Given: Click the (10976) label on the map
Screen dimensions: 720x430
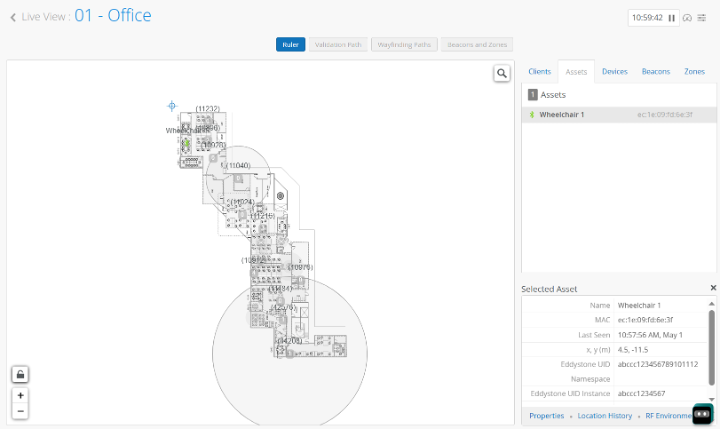Looking at the screenshot, I should pos(300,267).
